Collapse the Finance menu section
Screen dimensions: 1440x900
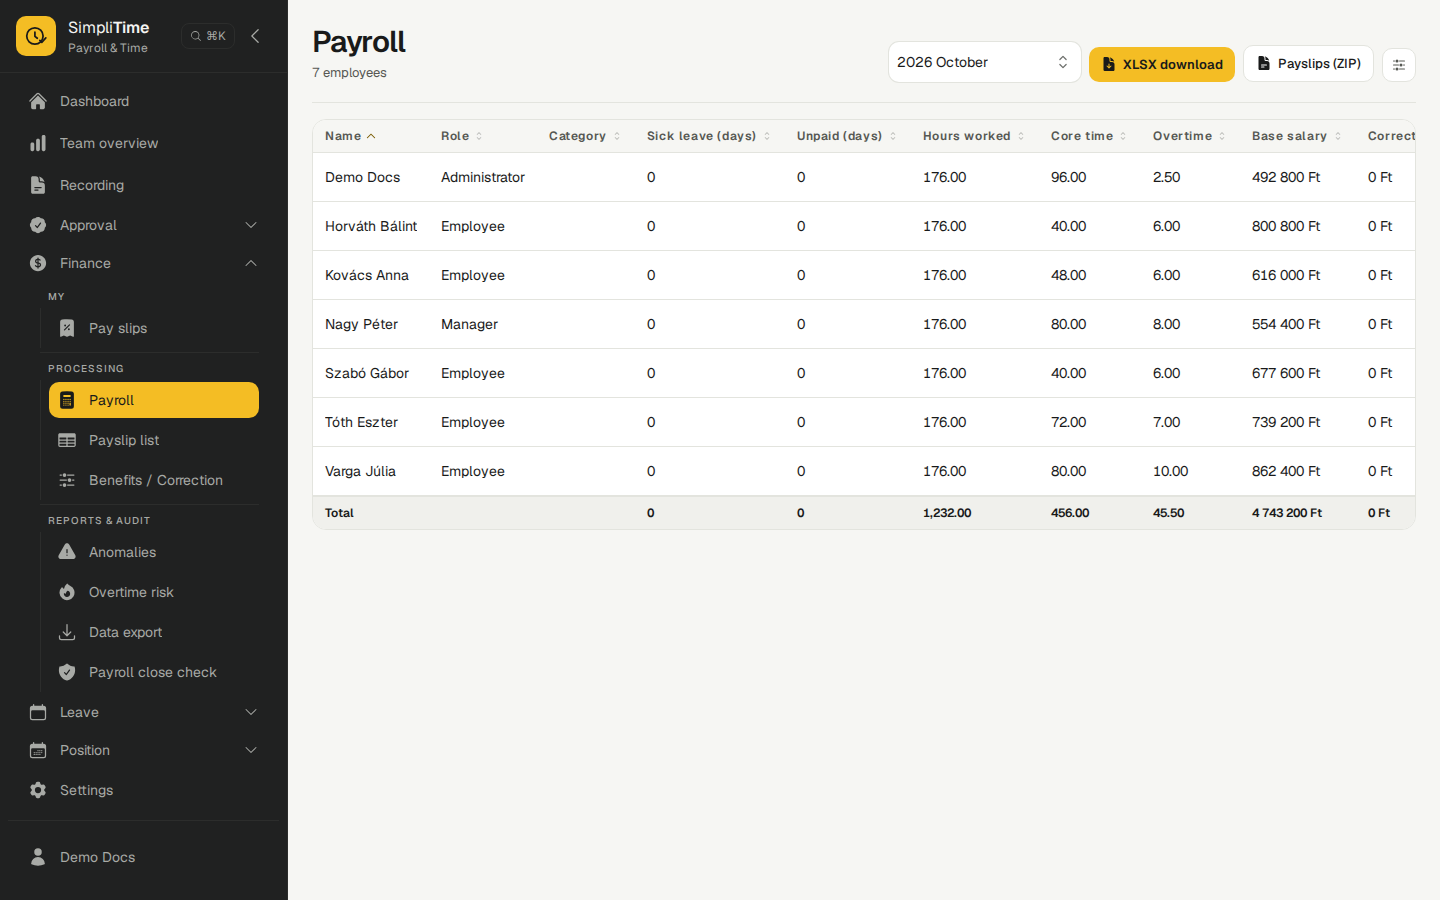coord(144,263)
